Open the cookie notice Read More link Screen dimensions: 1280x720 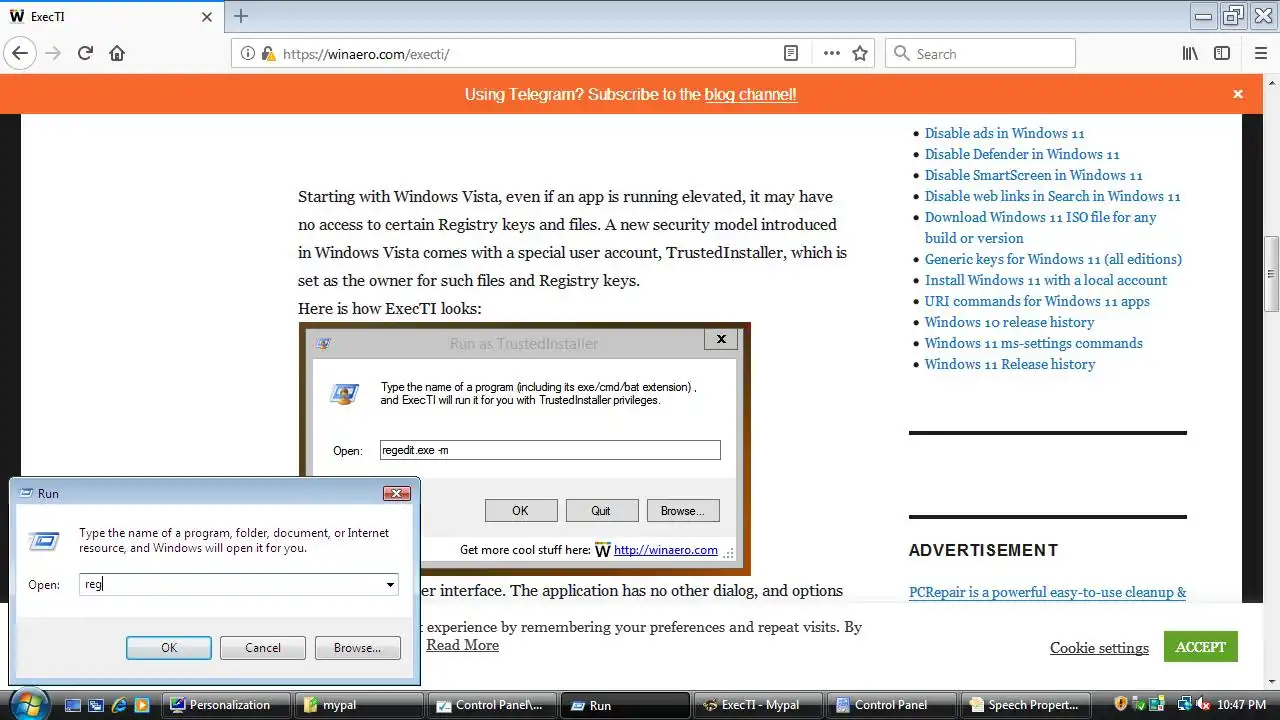click(462, 645)
